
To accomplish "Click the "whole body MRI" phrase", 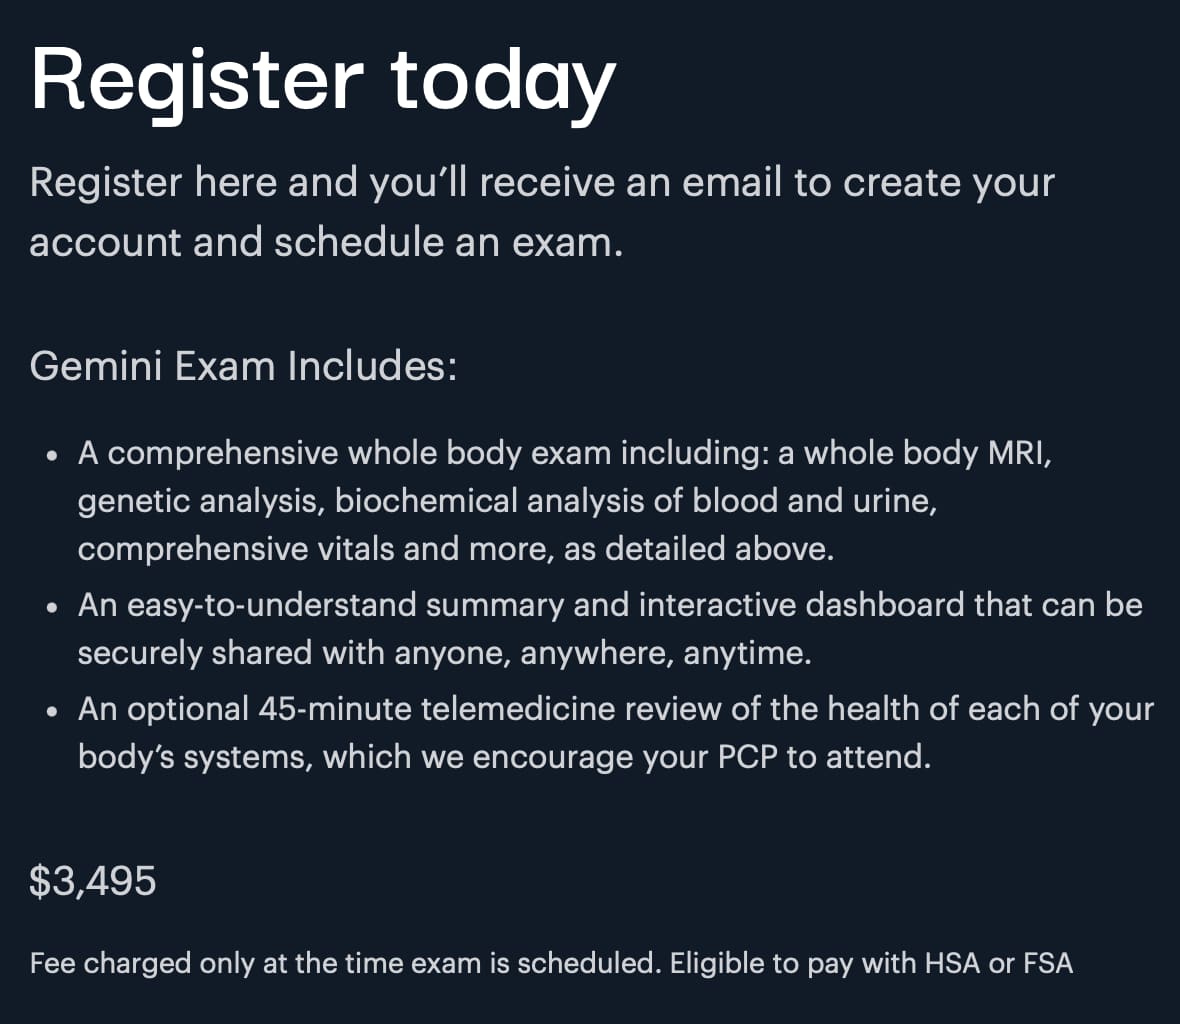I will pyautogui.click(x=927, y=454).
